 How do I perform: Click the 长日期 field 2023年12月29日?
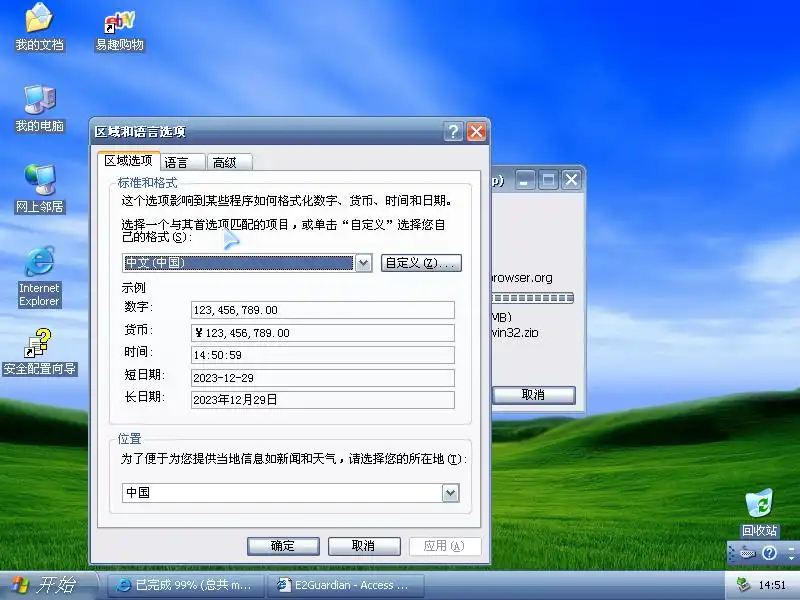[x=322, y=400]
